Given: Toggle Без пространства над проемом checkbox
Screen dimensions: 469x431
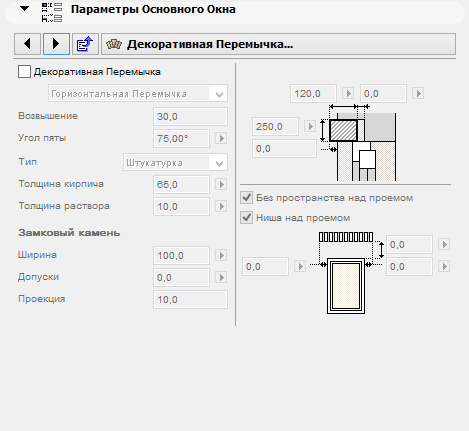Looking at the screenshot, I should point(246,198).
